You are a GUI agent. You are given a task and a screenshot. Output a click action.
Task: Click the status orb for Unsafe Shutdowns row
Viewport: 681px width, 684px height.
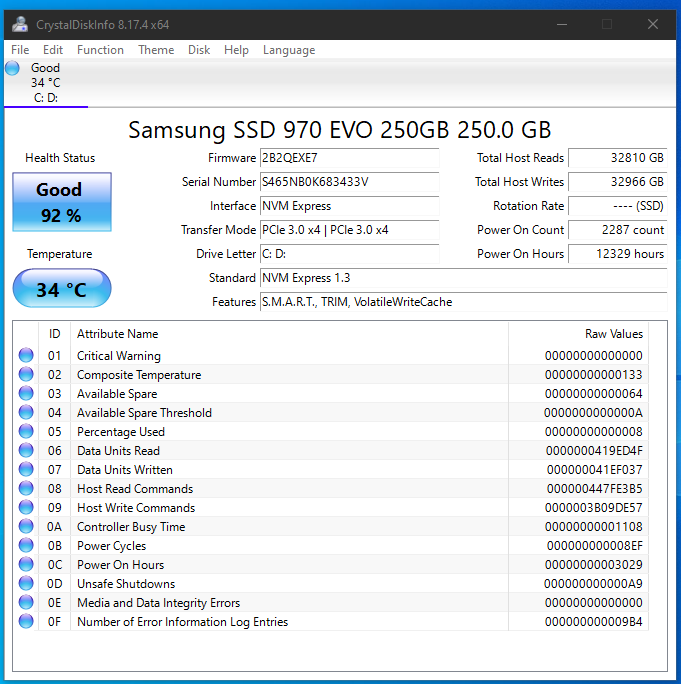26,583
